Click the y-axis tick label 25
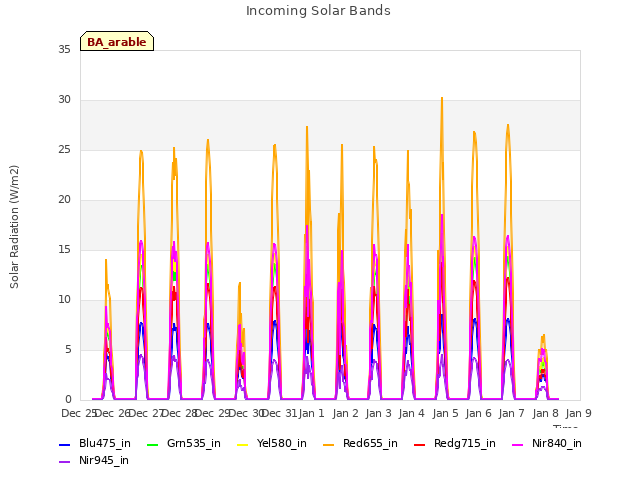The image size is (640, 480). (x=64, y=150)
